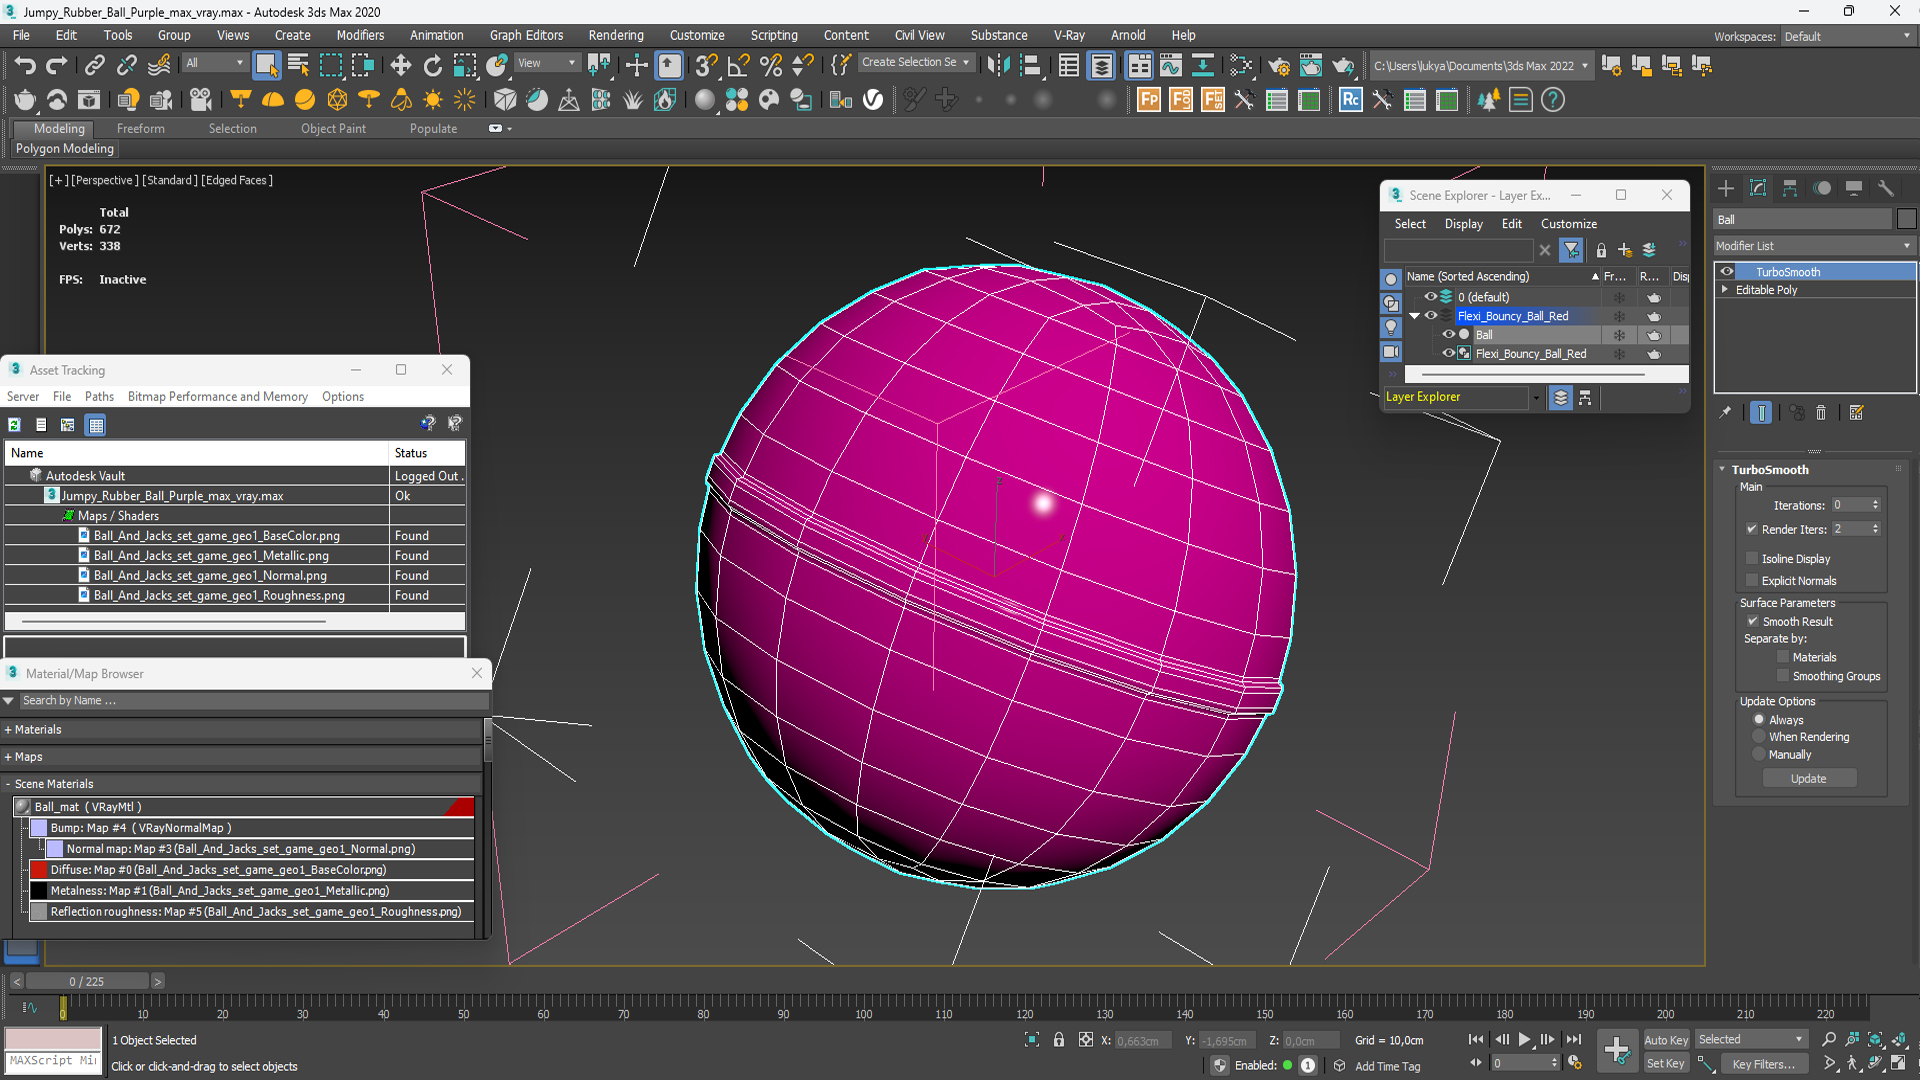The height and width of the screenshot is (1080, 1920).
Task: Click the Rotate tool icon
Action: pyautogui.click(x=433, y=65)
